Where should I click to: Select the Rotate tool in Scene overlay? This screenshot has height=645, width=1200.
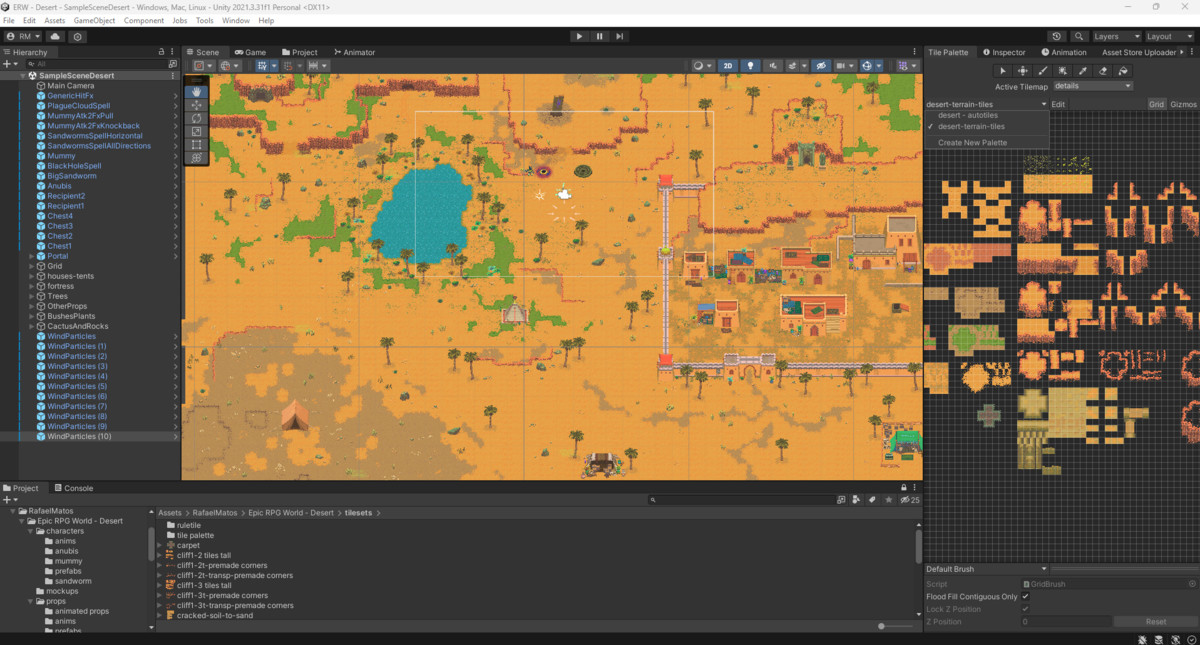pyautogui.click(x=197, y=118)
